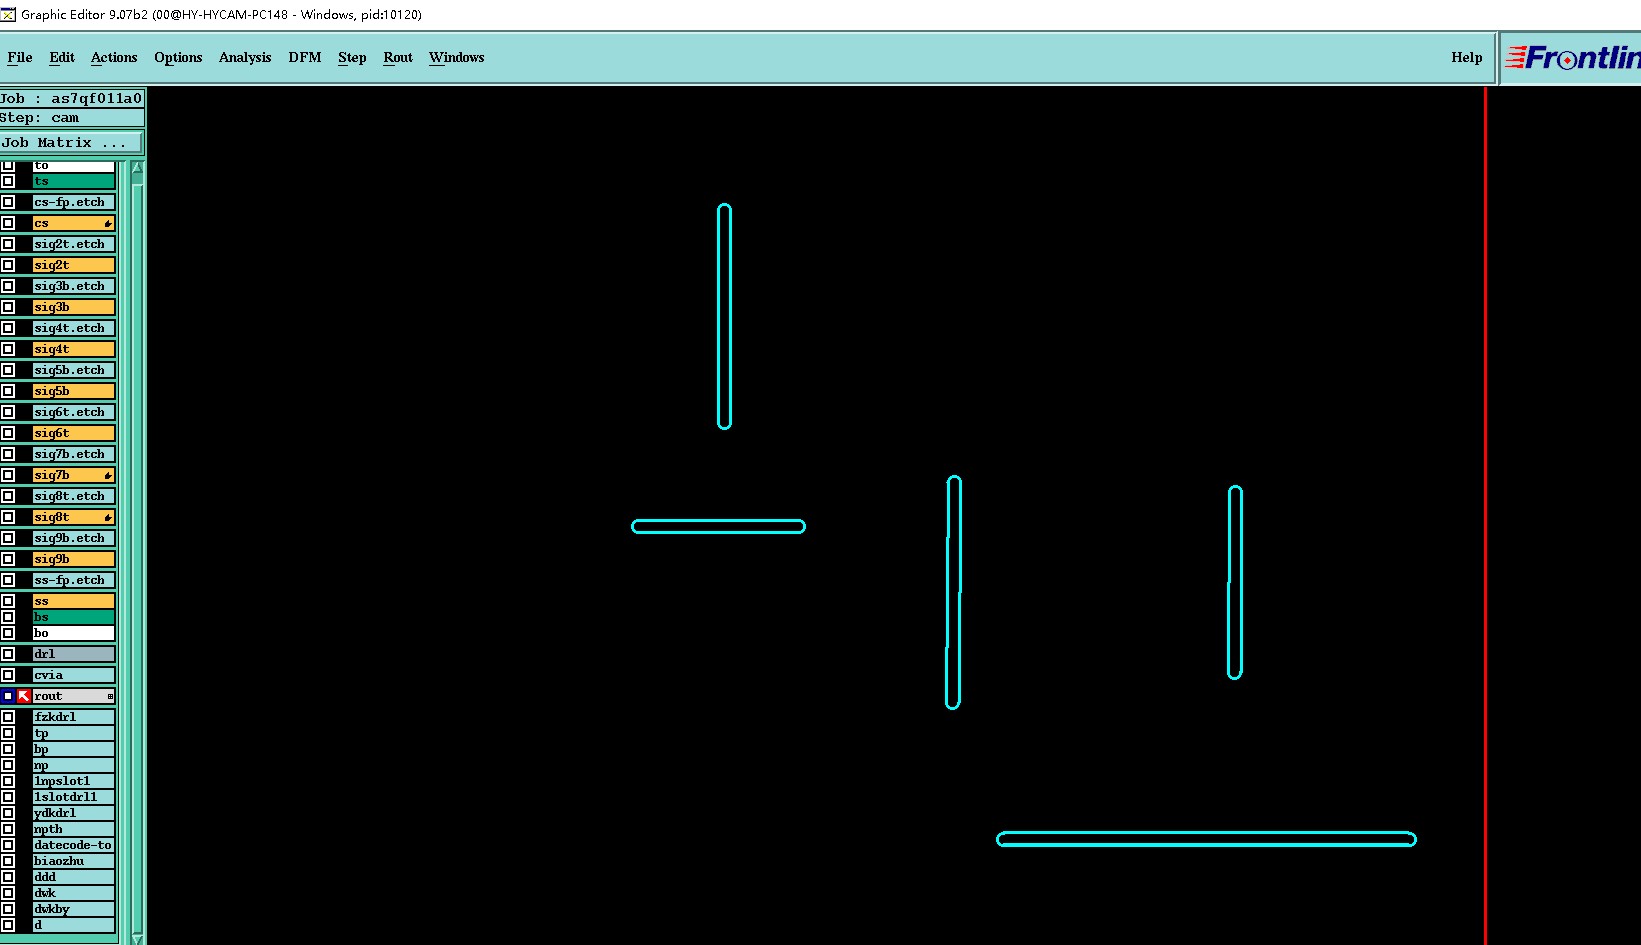The width and height of the screenshot is (1641, 945).
Task: Select the ss layer name
Action: [x=73, y=601]
